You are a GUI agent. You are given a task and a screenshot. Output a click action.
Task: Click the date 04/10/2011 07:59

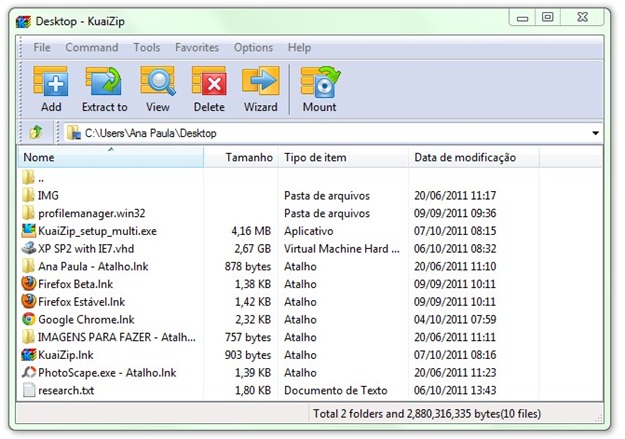pyautogui.click(x=455, y=319)
